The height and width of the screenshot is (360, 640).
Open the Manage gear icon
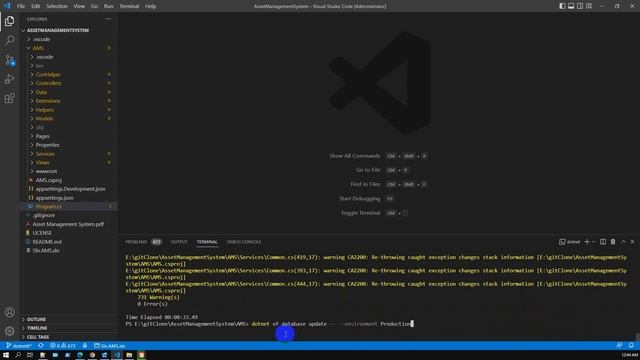pos(9,331)
